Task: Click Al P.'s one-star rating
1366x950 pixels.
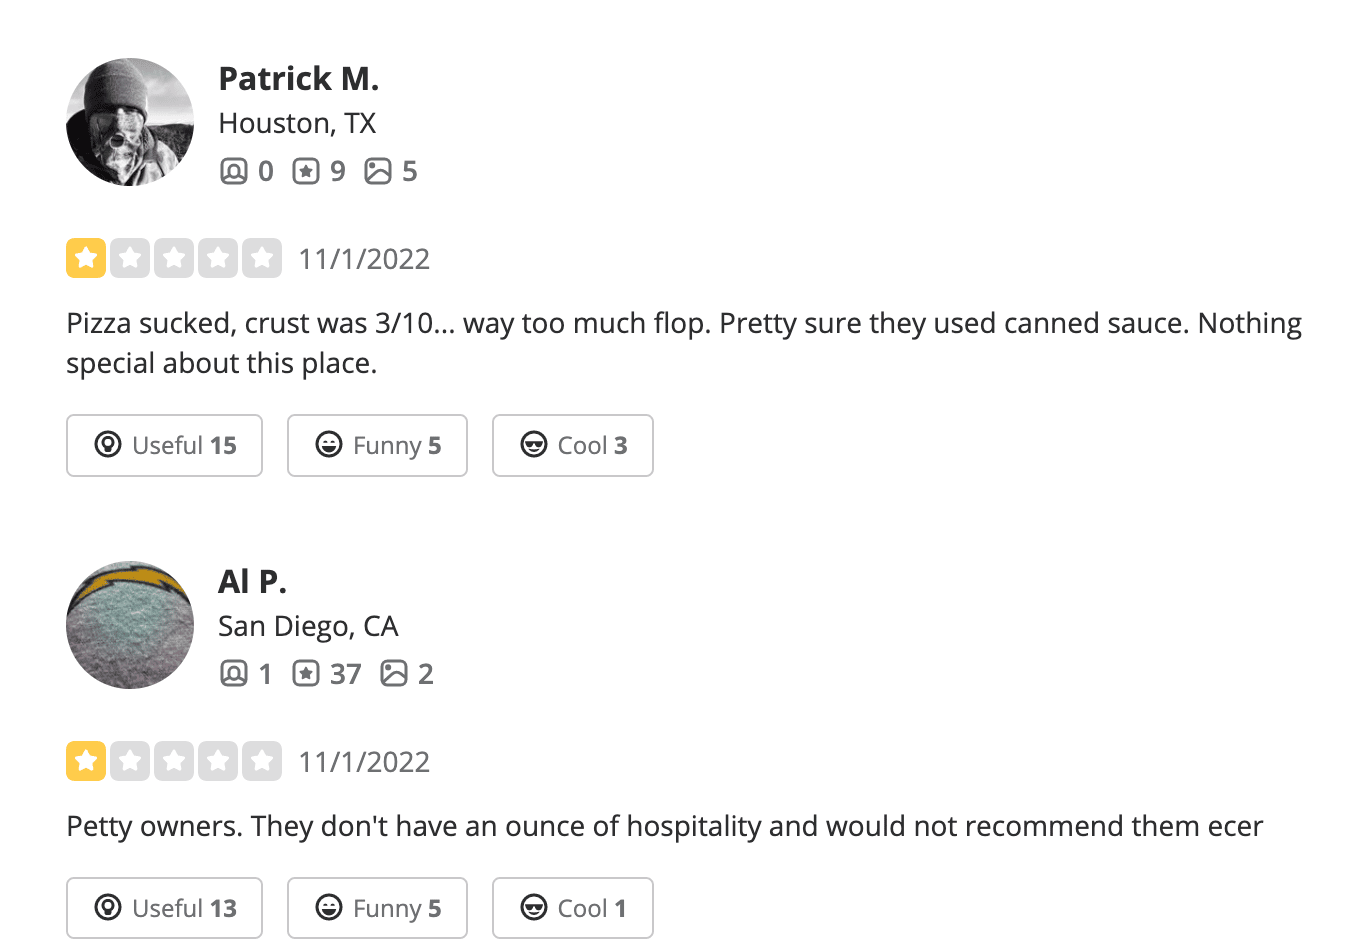Action: click(174, 762)
